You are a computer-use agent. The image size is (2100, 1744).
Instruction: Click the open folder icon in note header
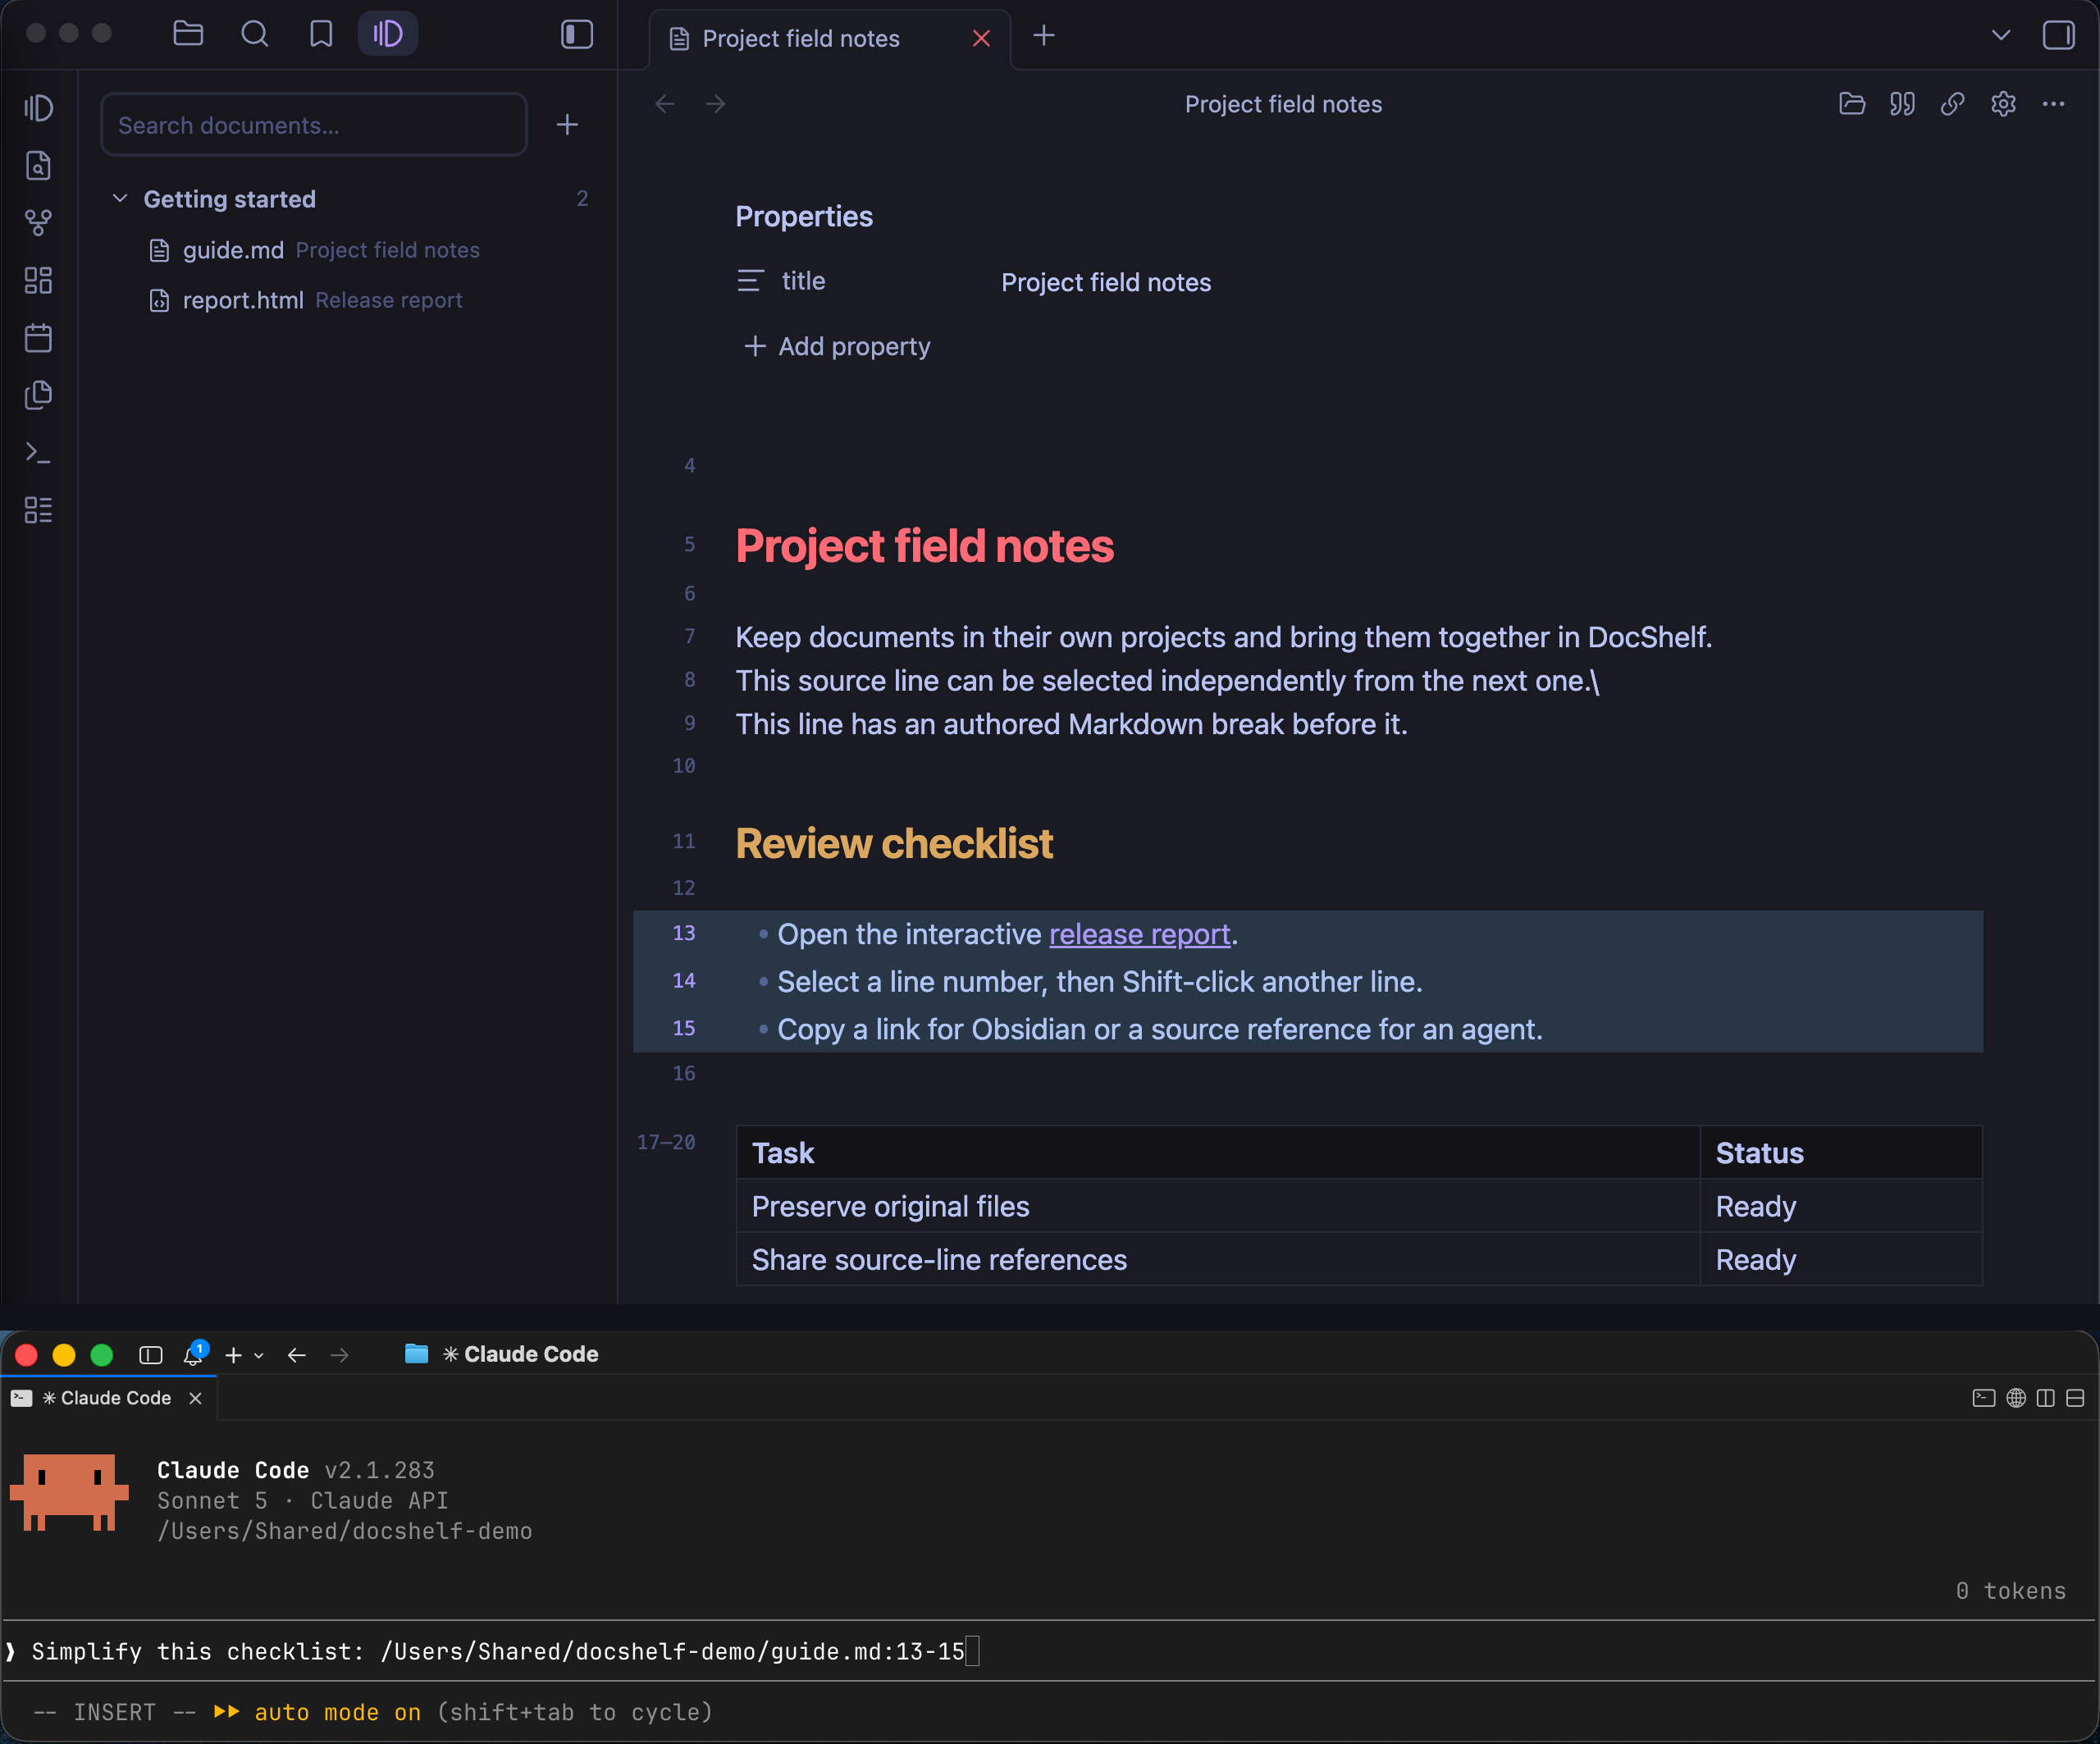click(1852, 104)
